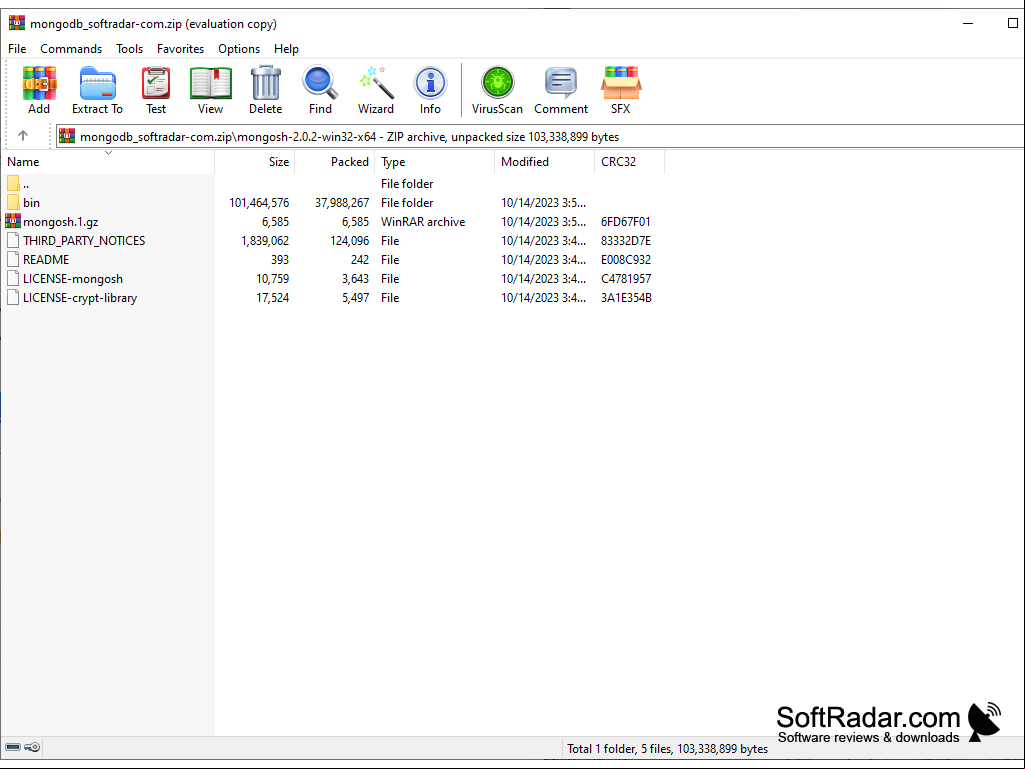This screenshot has height=769, width=1025.
Task: Click the LICENSE-mongosh file icon
Action: pos(13,279)
